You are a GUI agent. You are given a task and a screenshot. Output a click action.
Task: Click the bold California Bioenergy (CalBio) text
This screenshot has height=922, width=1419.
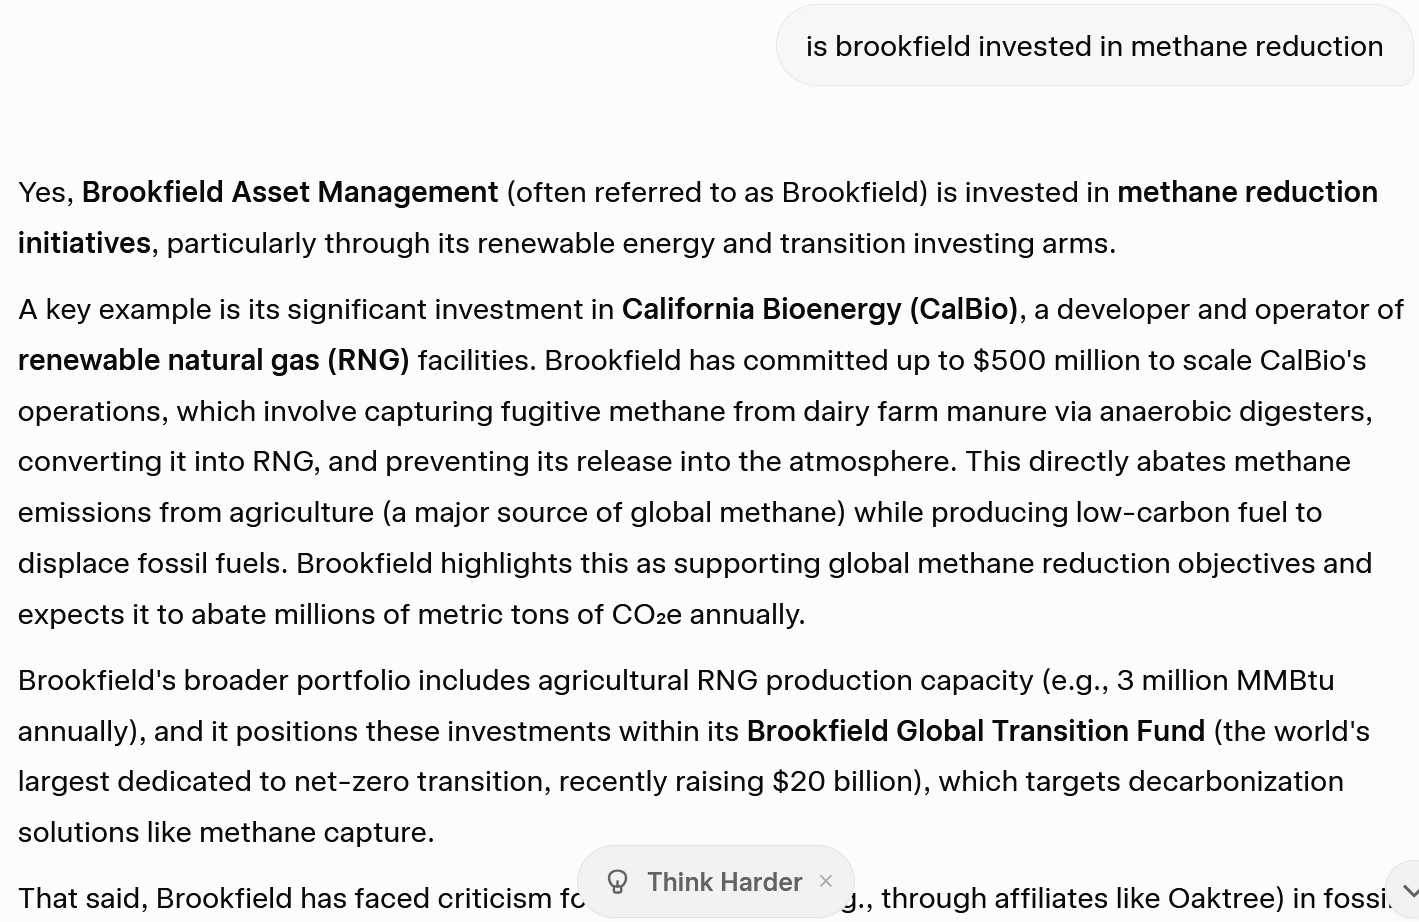(x=819, y=309)
